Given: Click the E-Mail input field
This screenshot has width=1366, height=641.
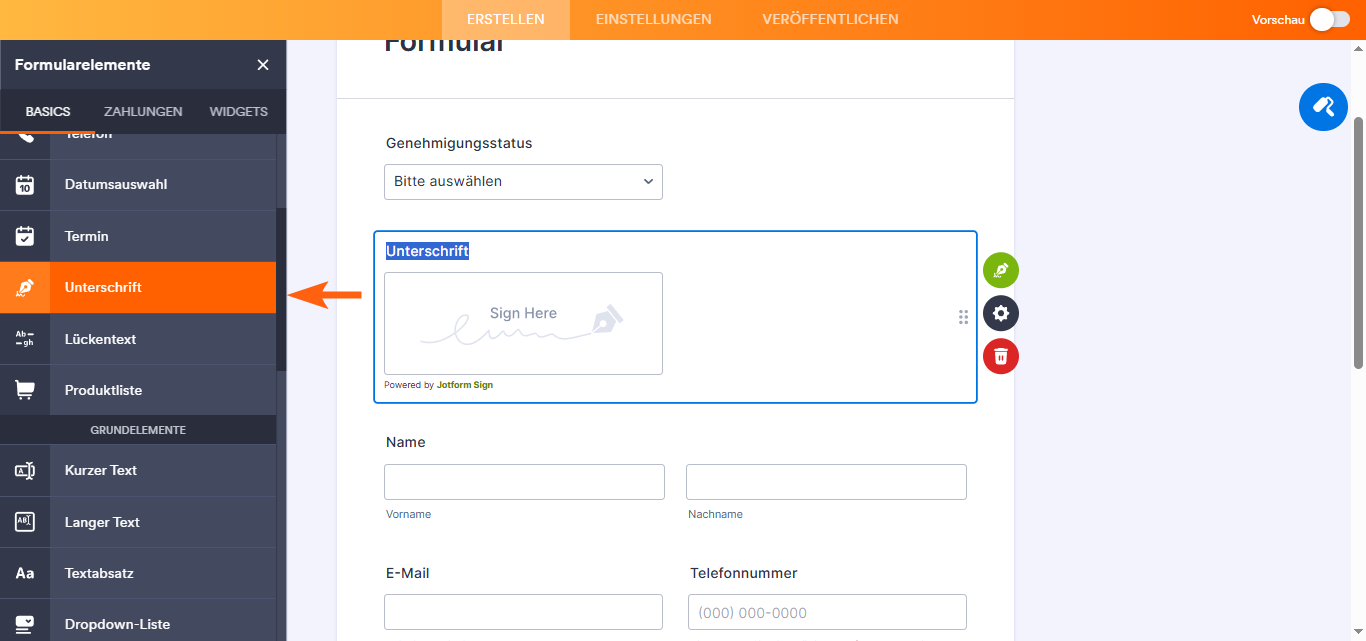Looking at the screenshot, I should pos(523,612).
